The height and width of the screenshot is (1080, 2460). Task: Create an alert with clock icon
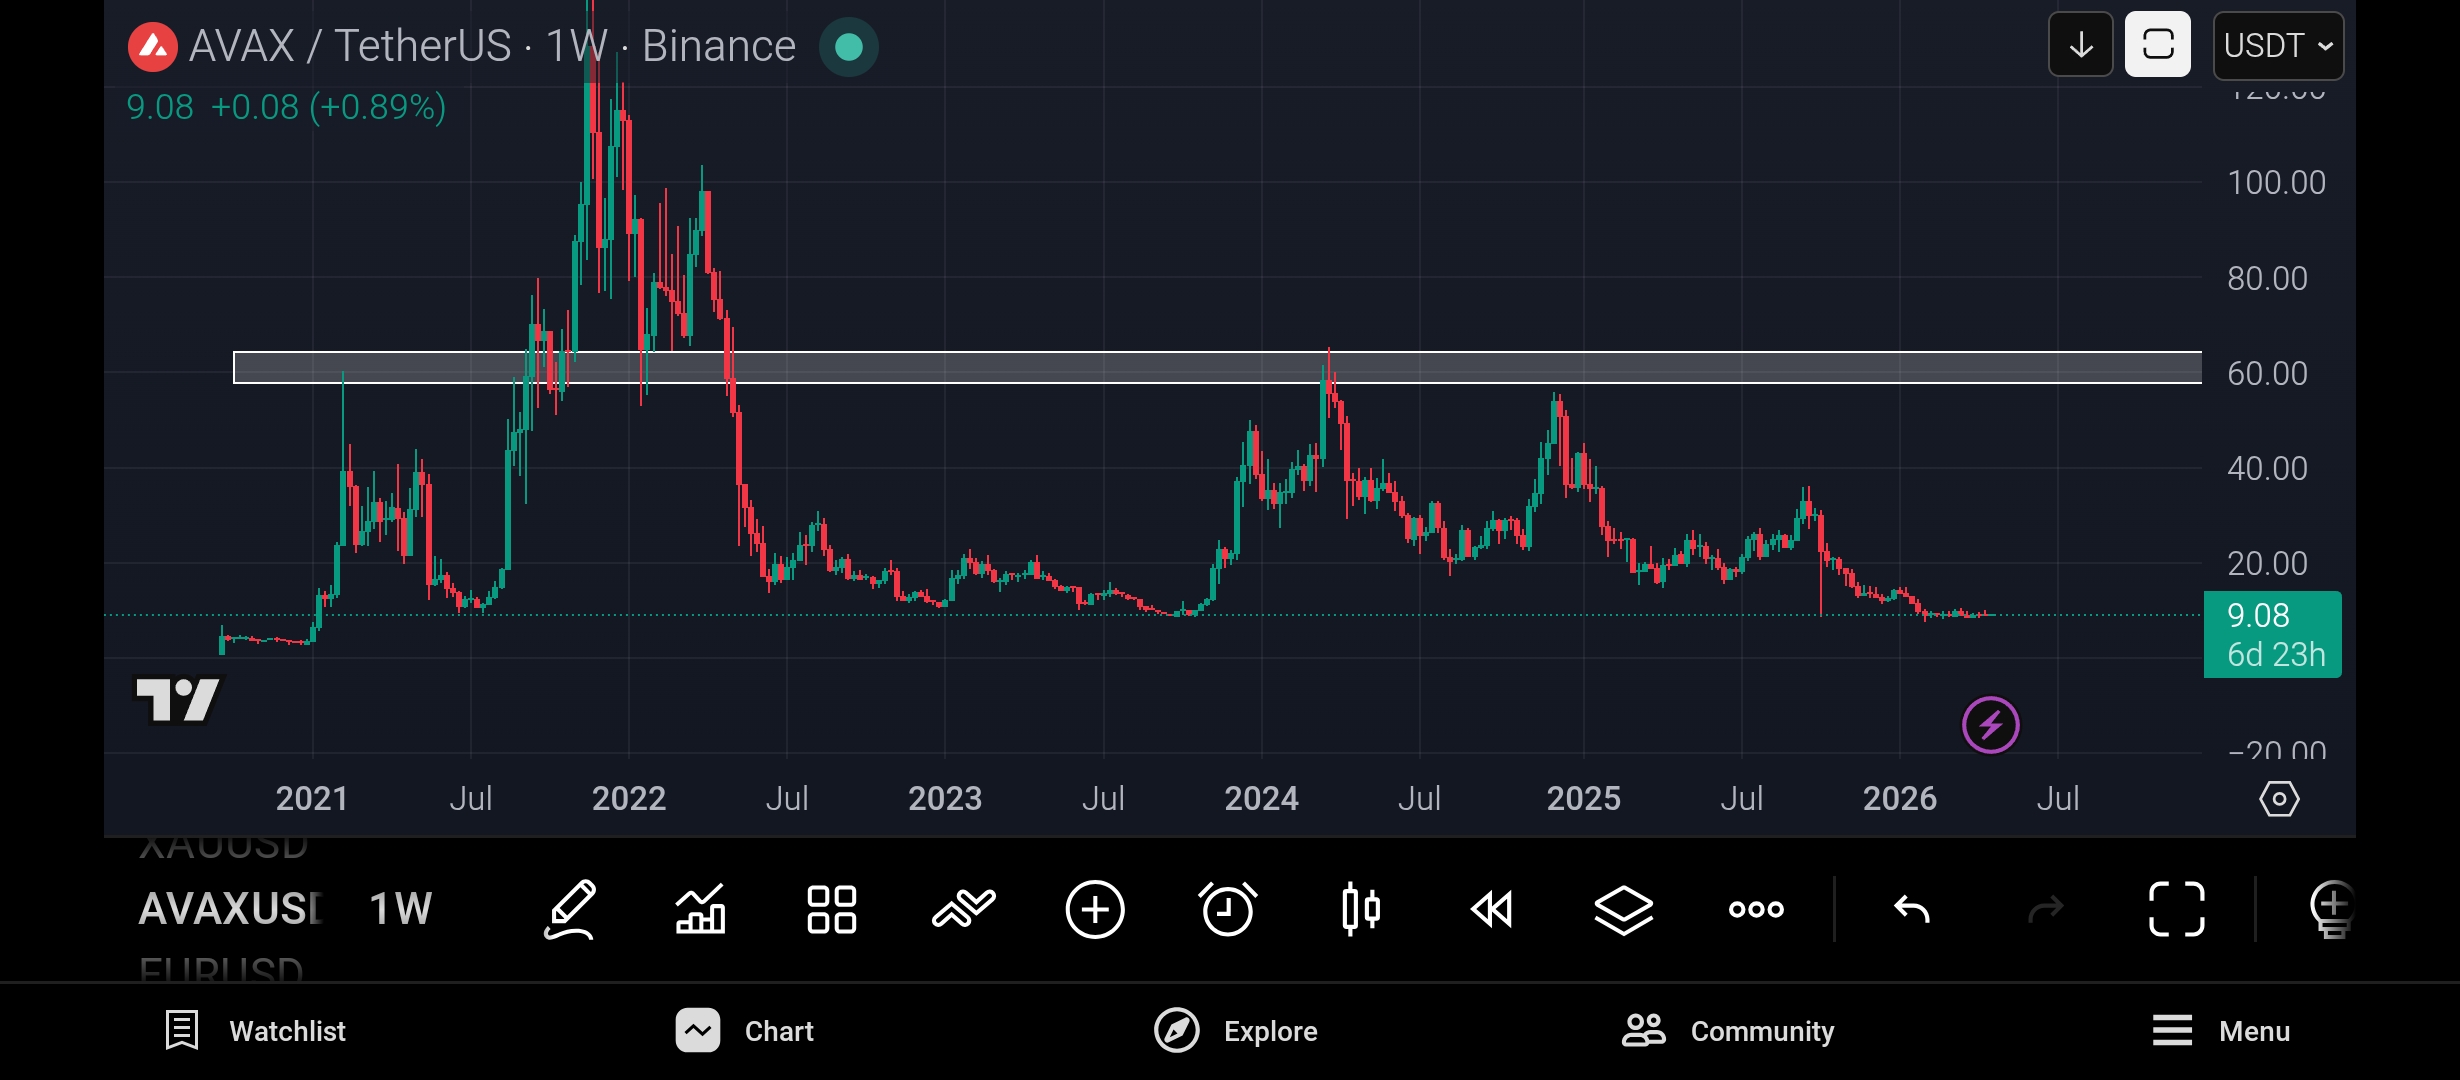[1227, 909]
